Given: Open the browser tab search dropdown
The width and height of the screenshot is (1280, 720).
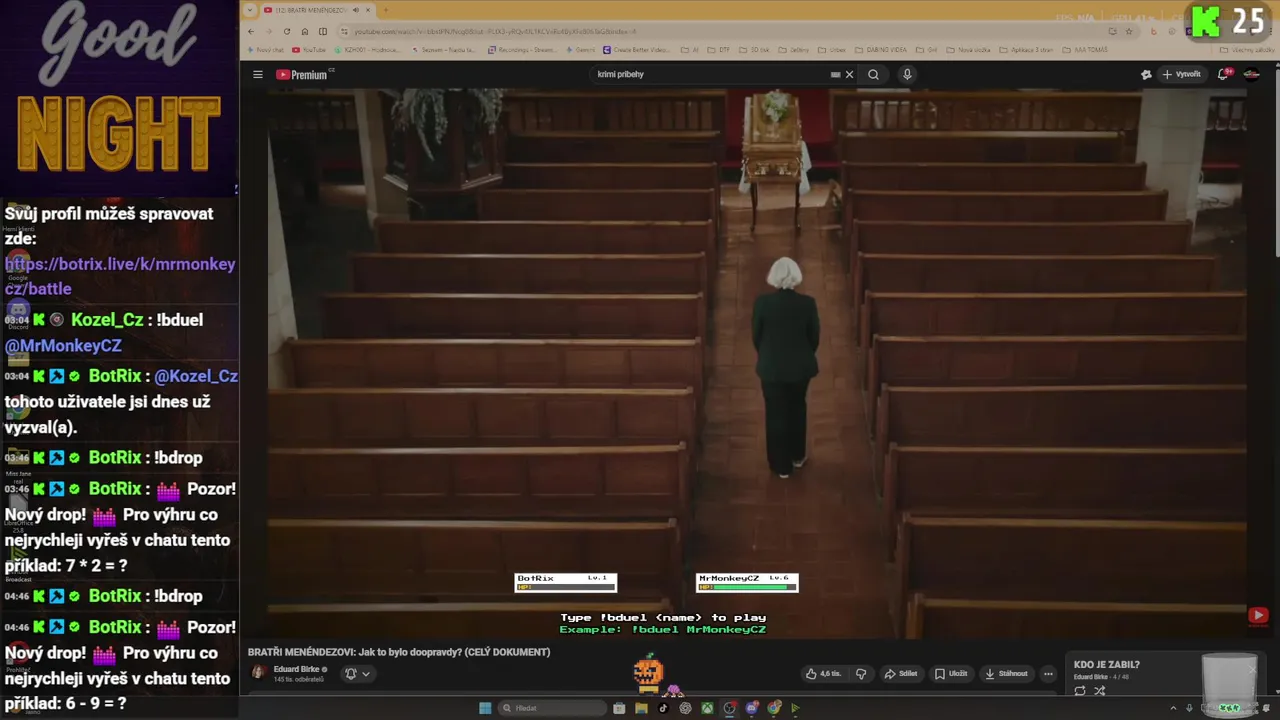Looking at the screenshot, I should pyautogui.click(x=251, y=10).
